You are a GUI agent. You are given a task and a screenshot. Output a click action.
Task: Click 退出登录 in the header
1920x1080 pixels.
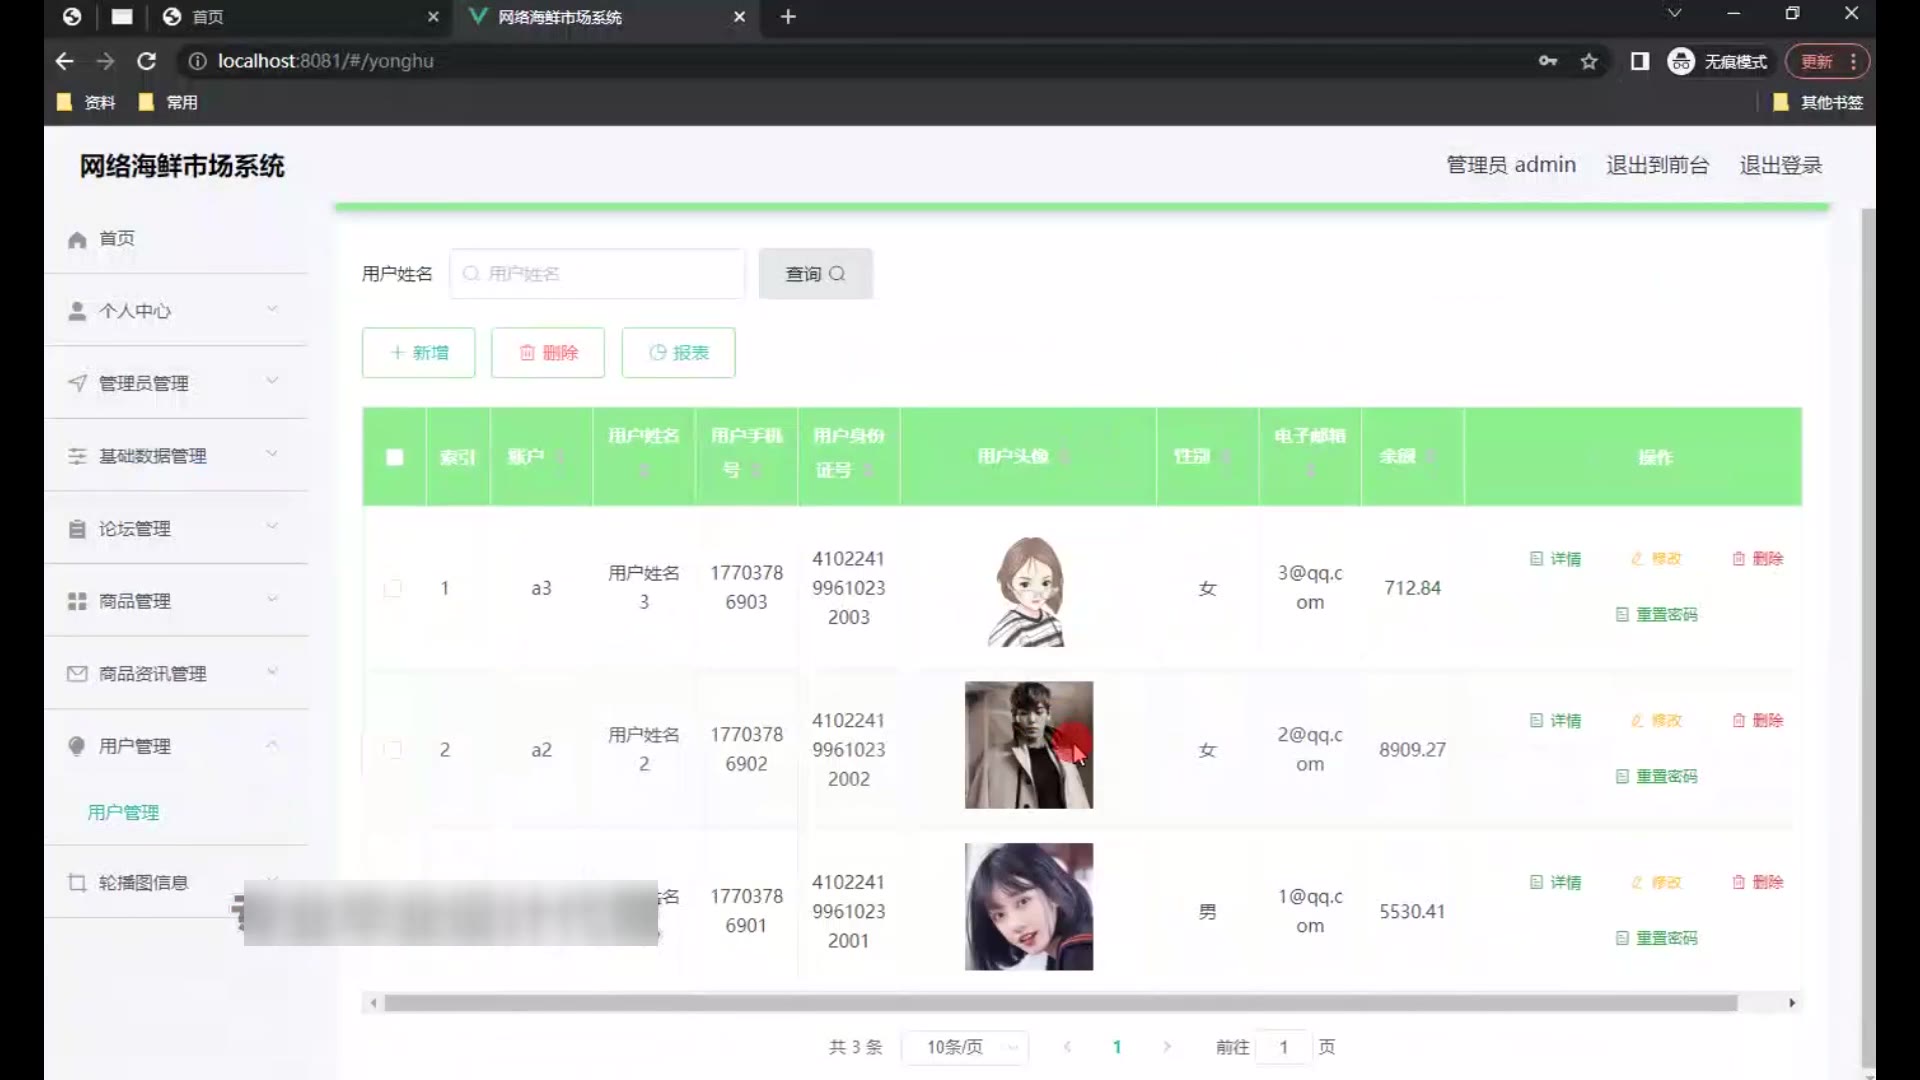pyautogui.click(x=1780, y=165)
